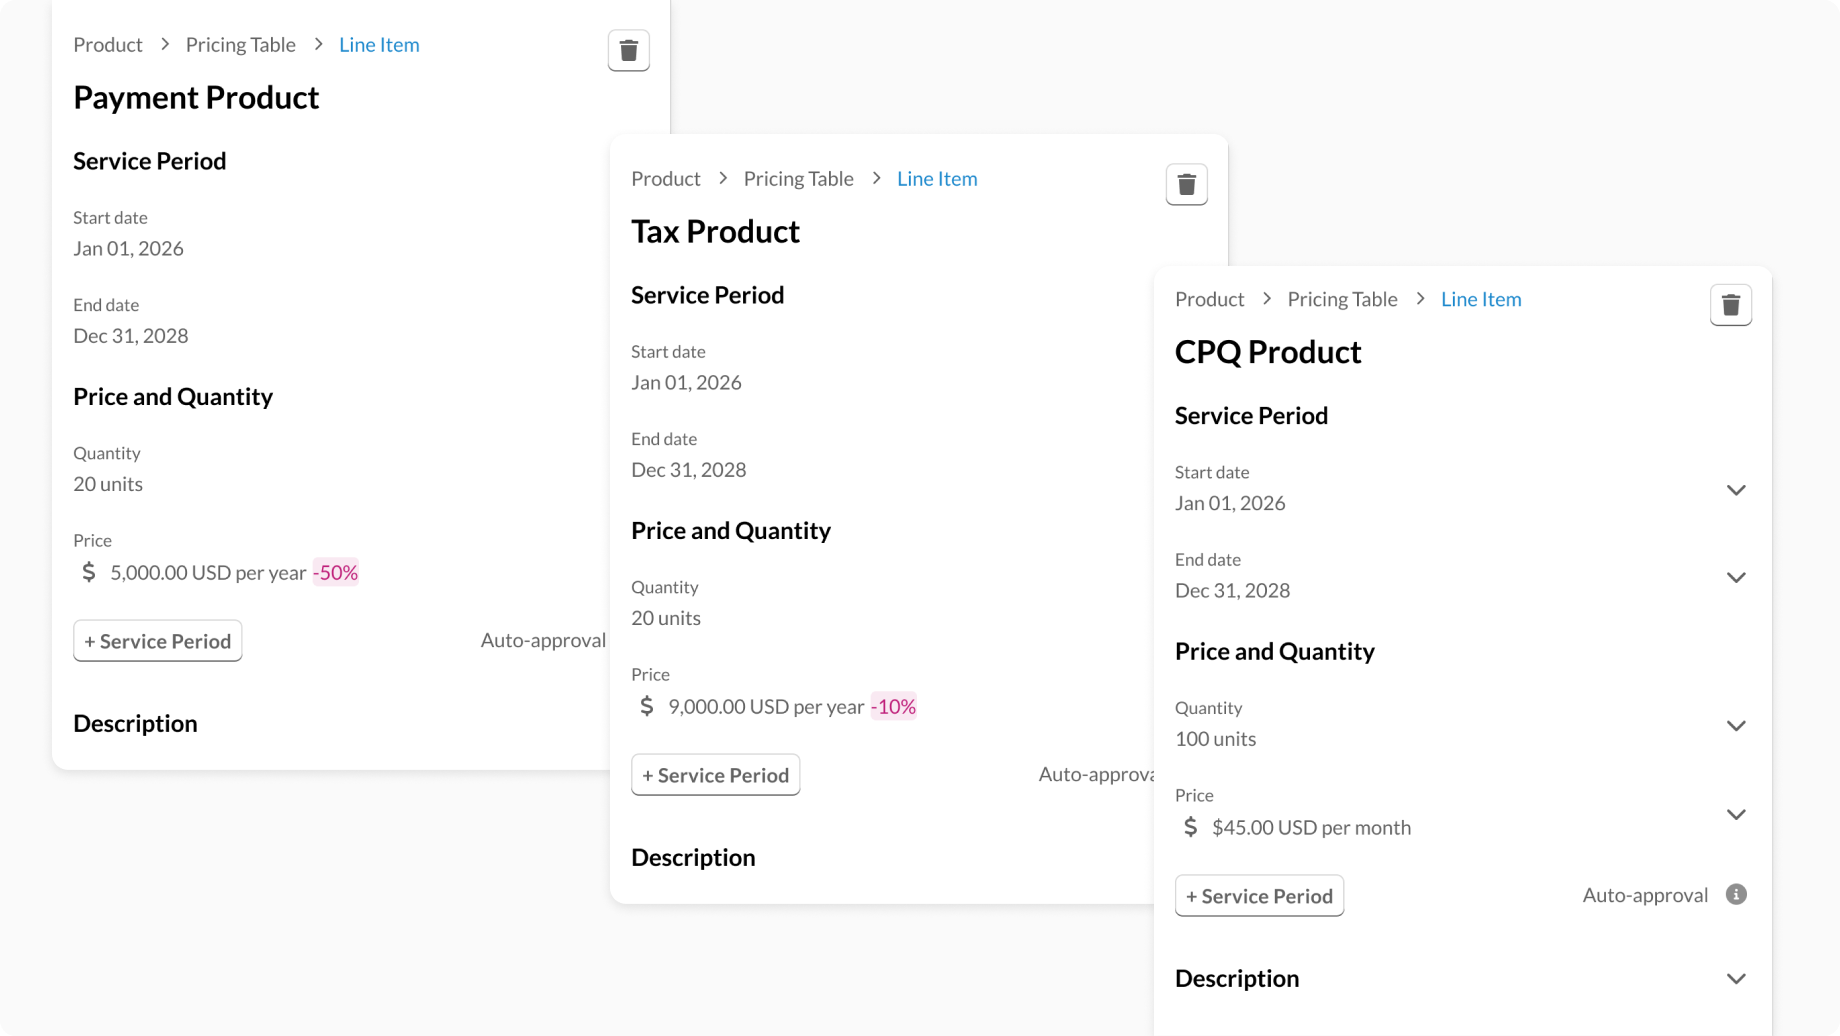The image size is (1840, 1036).
Task: Open Product breadcrumb in Payment Product card
Action: pos(108,45)
